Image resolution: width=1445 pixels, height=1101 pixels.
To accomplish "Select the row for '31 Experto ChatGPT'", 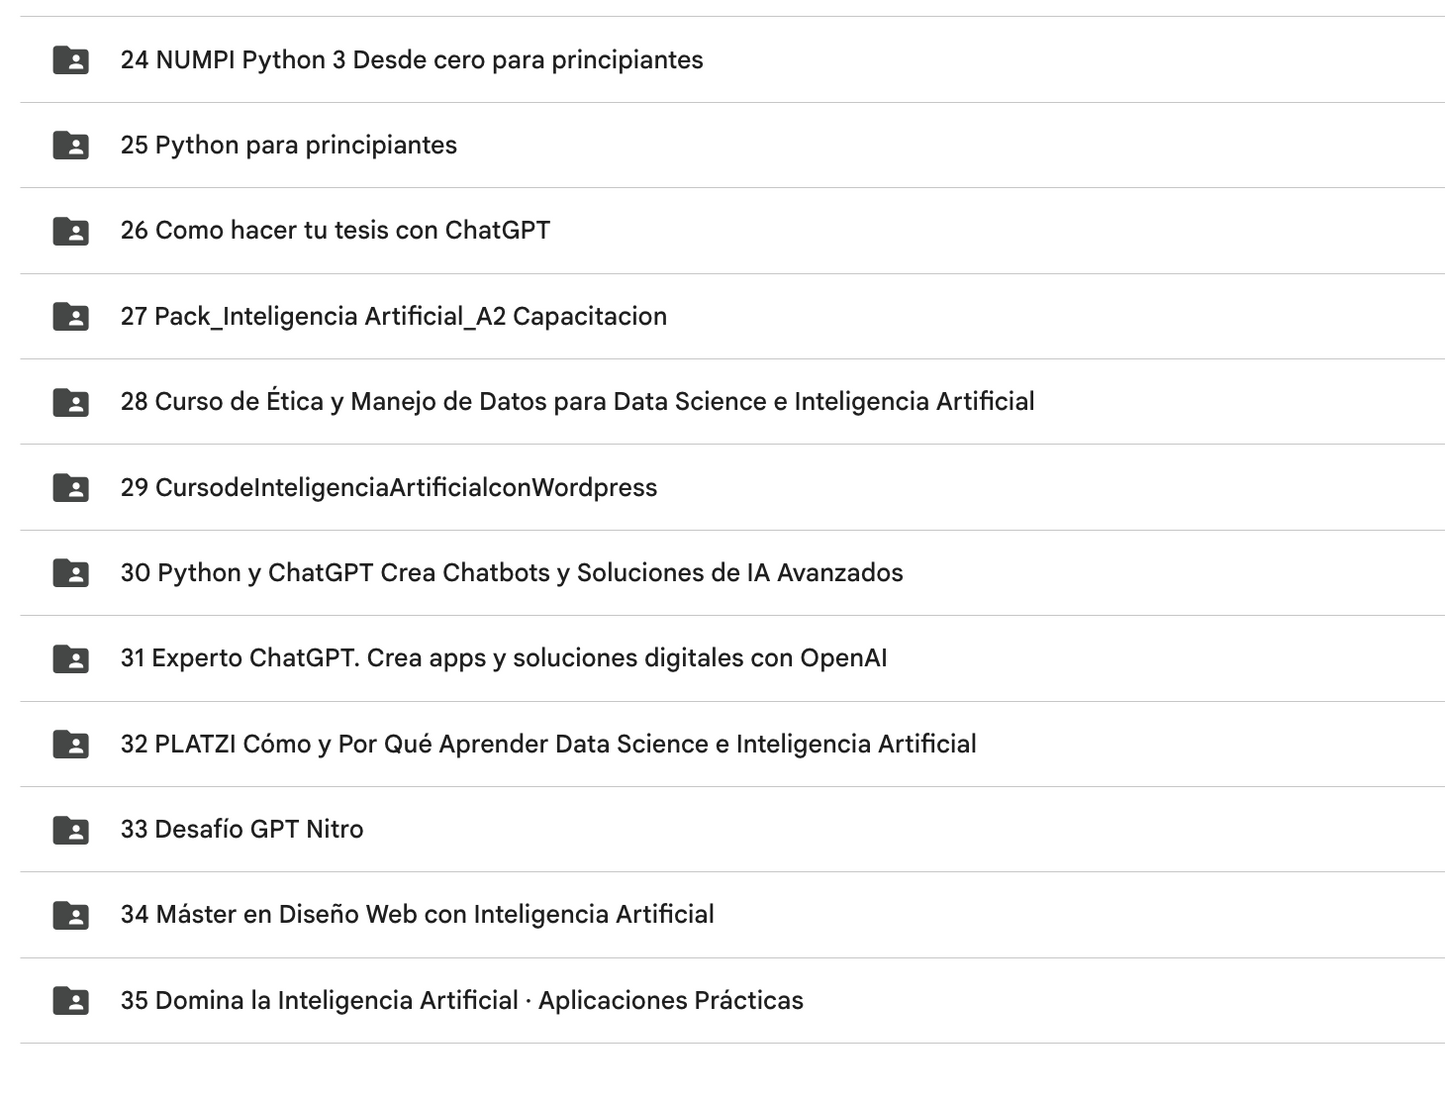I will (504, 658).
